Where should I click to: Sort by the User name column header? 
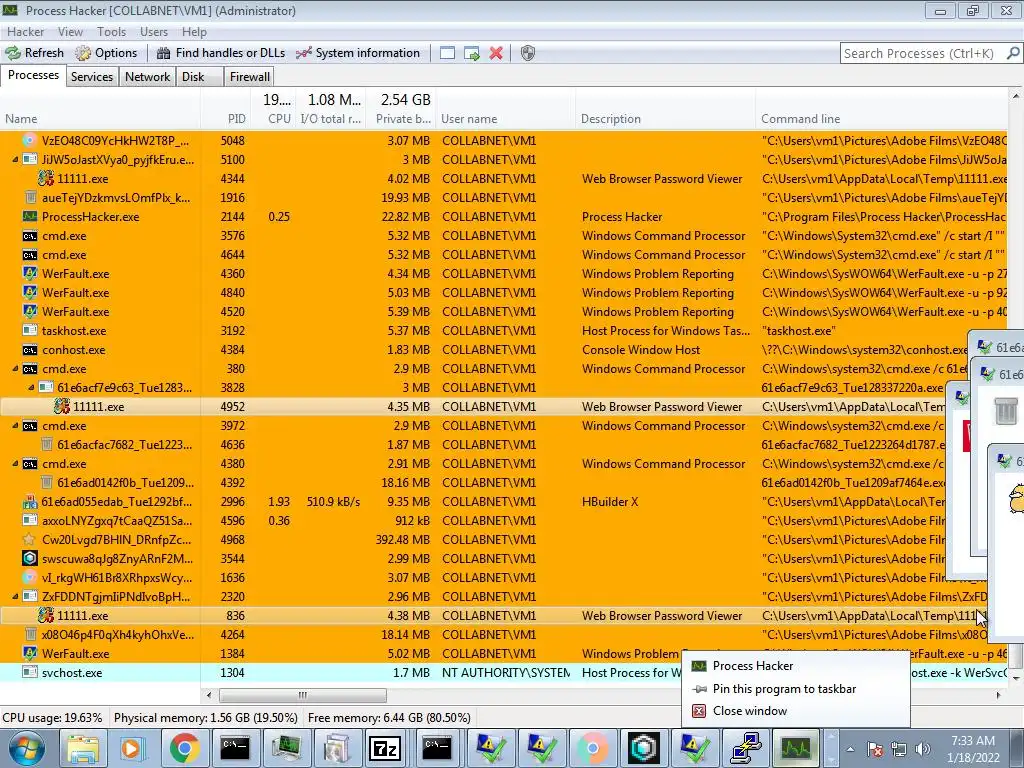coord(506,119)
